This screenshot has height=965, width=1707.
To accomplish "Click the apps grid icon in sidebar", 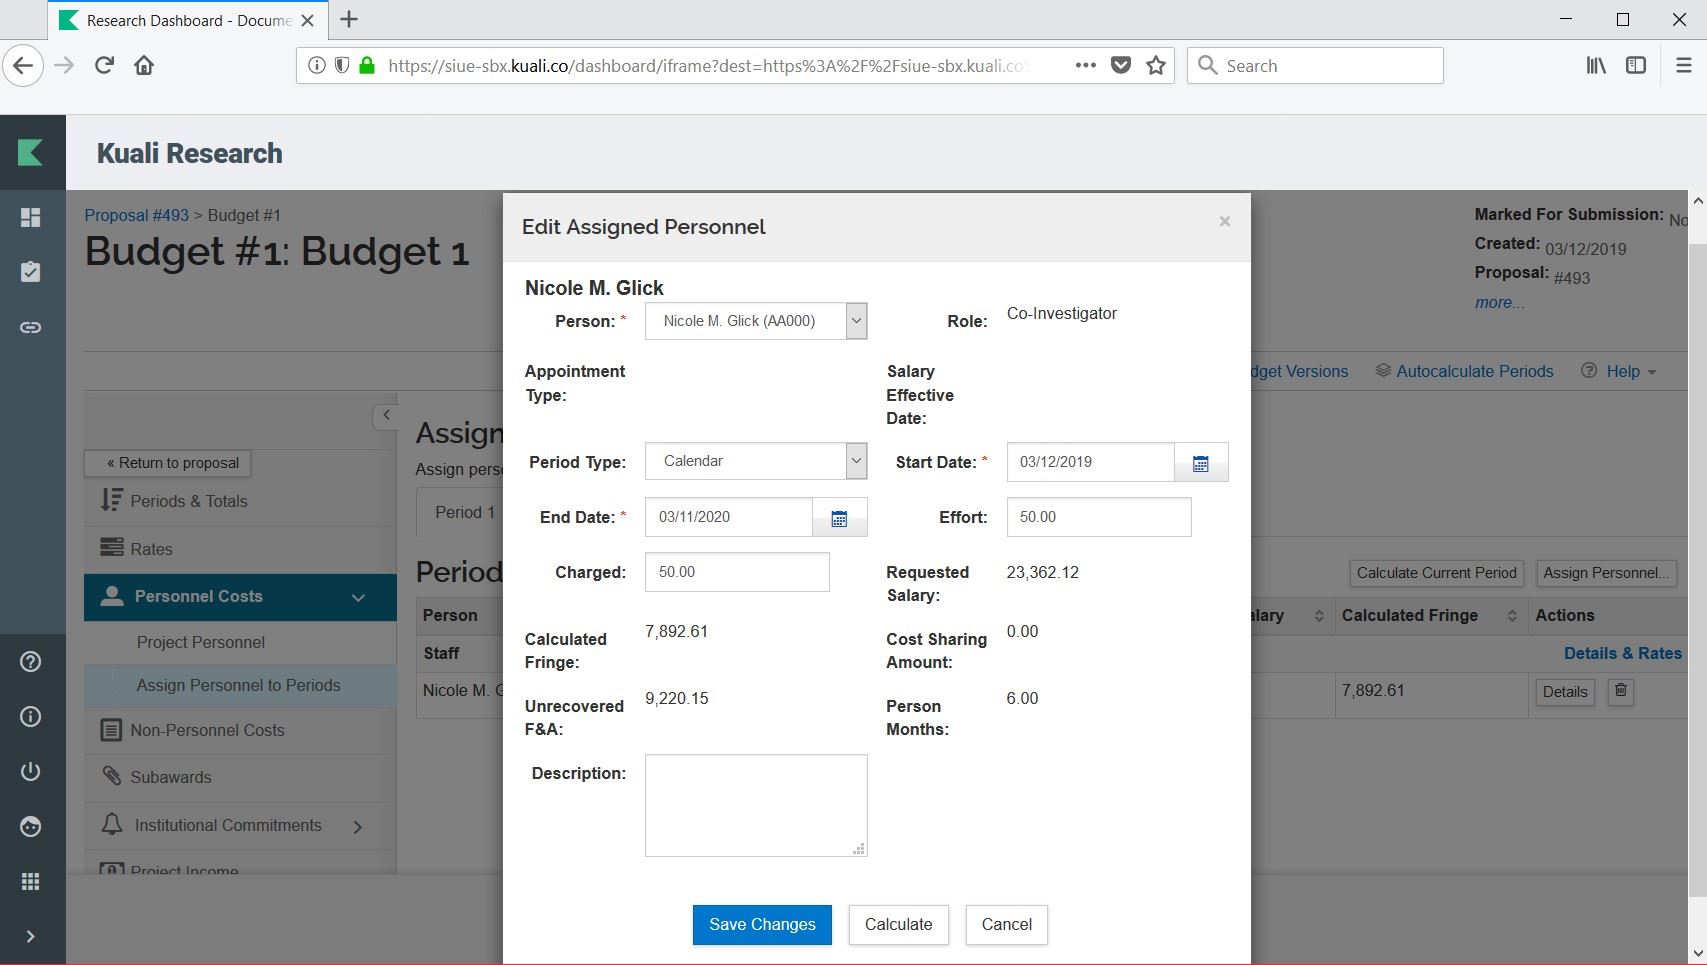I will pos(31,881).
